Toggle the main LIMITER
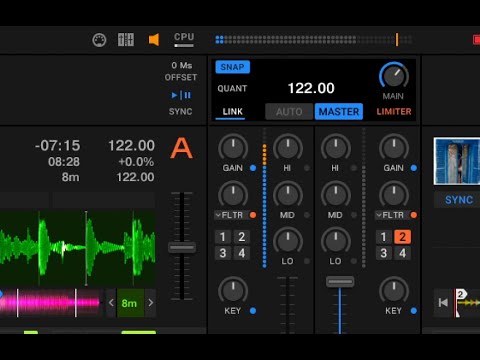The height and width of the screenshot is (360, 480). tap(394, 112)
